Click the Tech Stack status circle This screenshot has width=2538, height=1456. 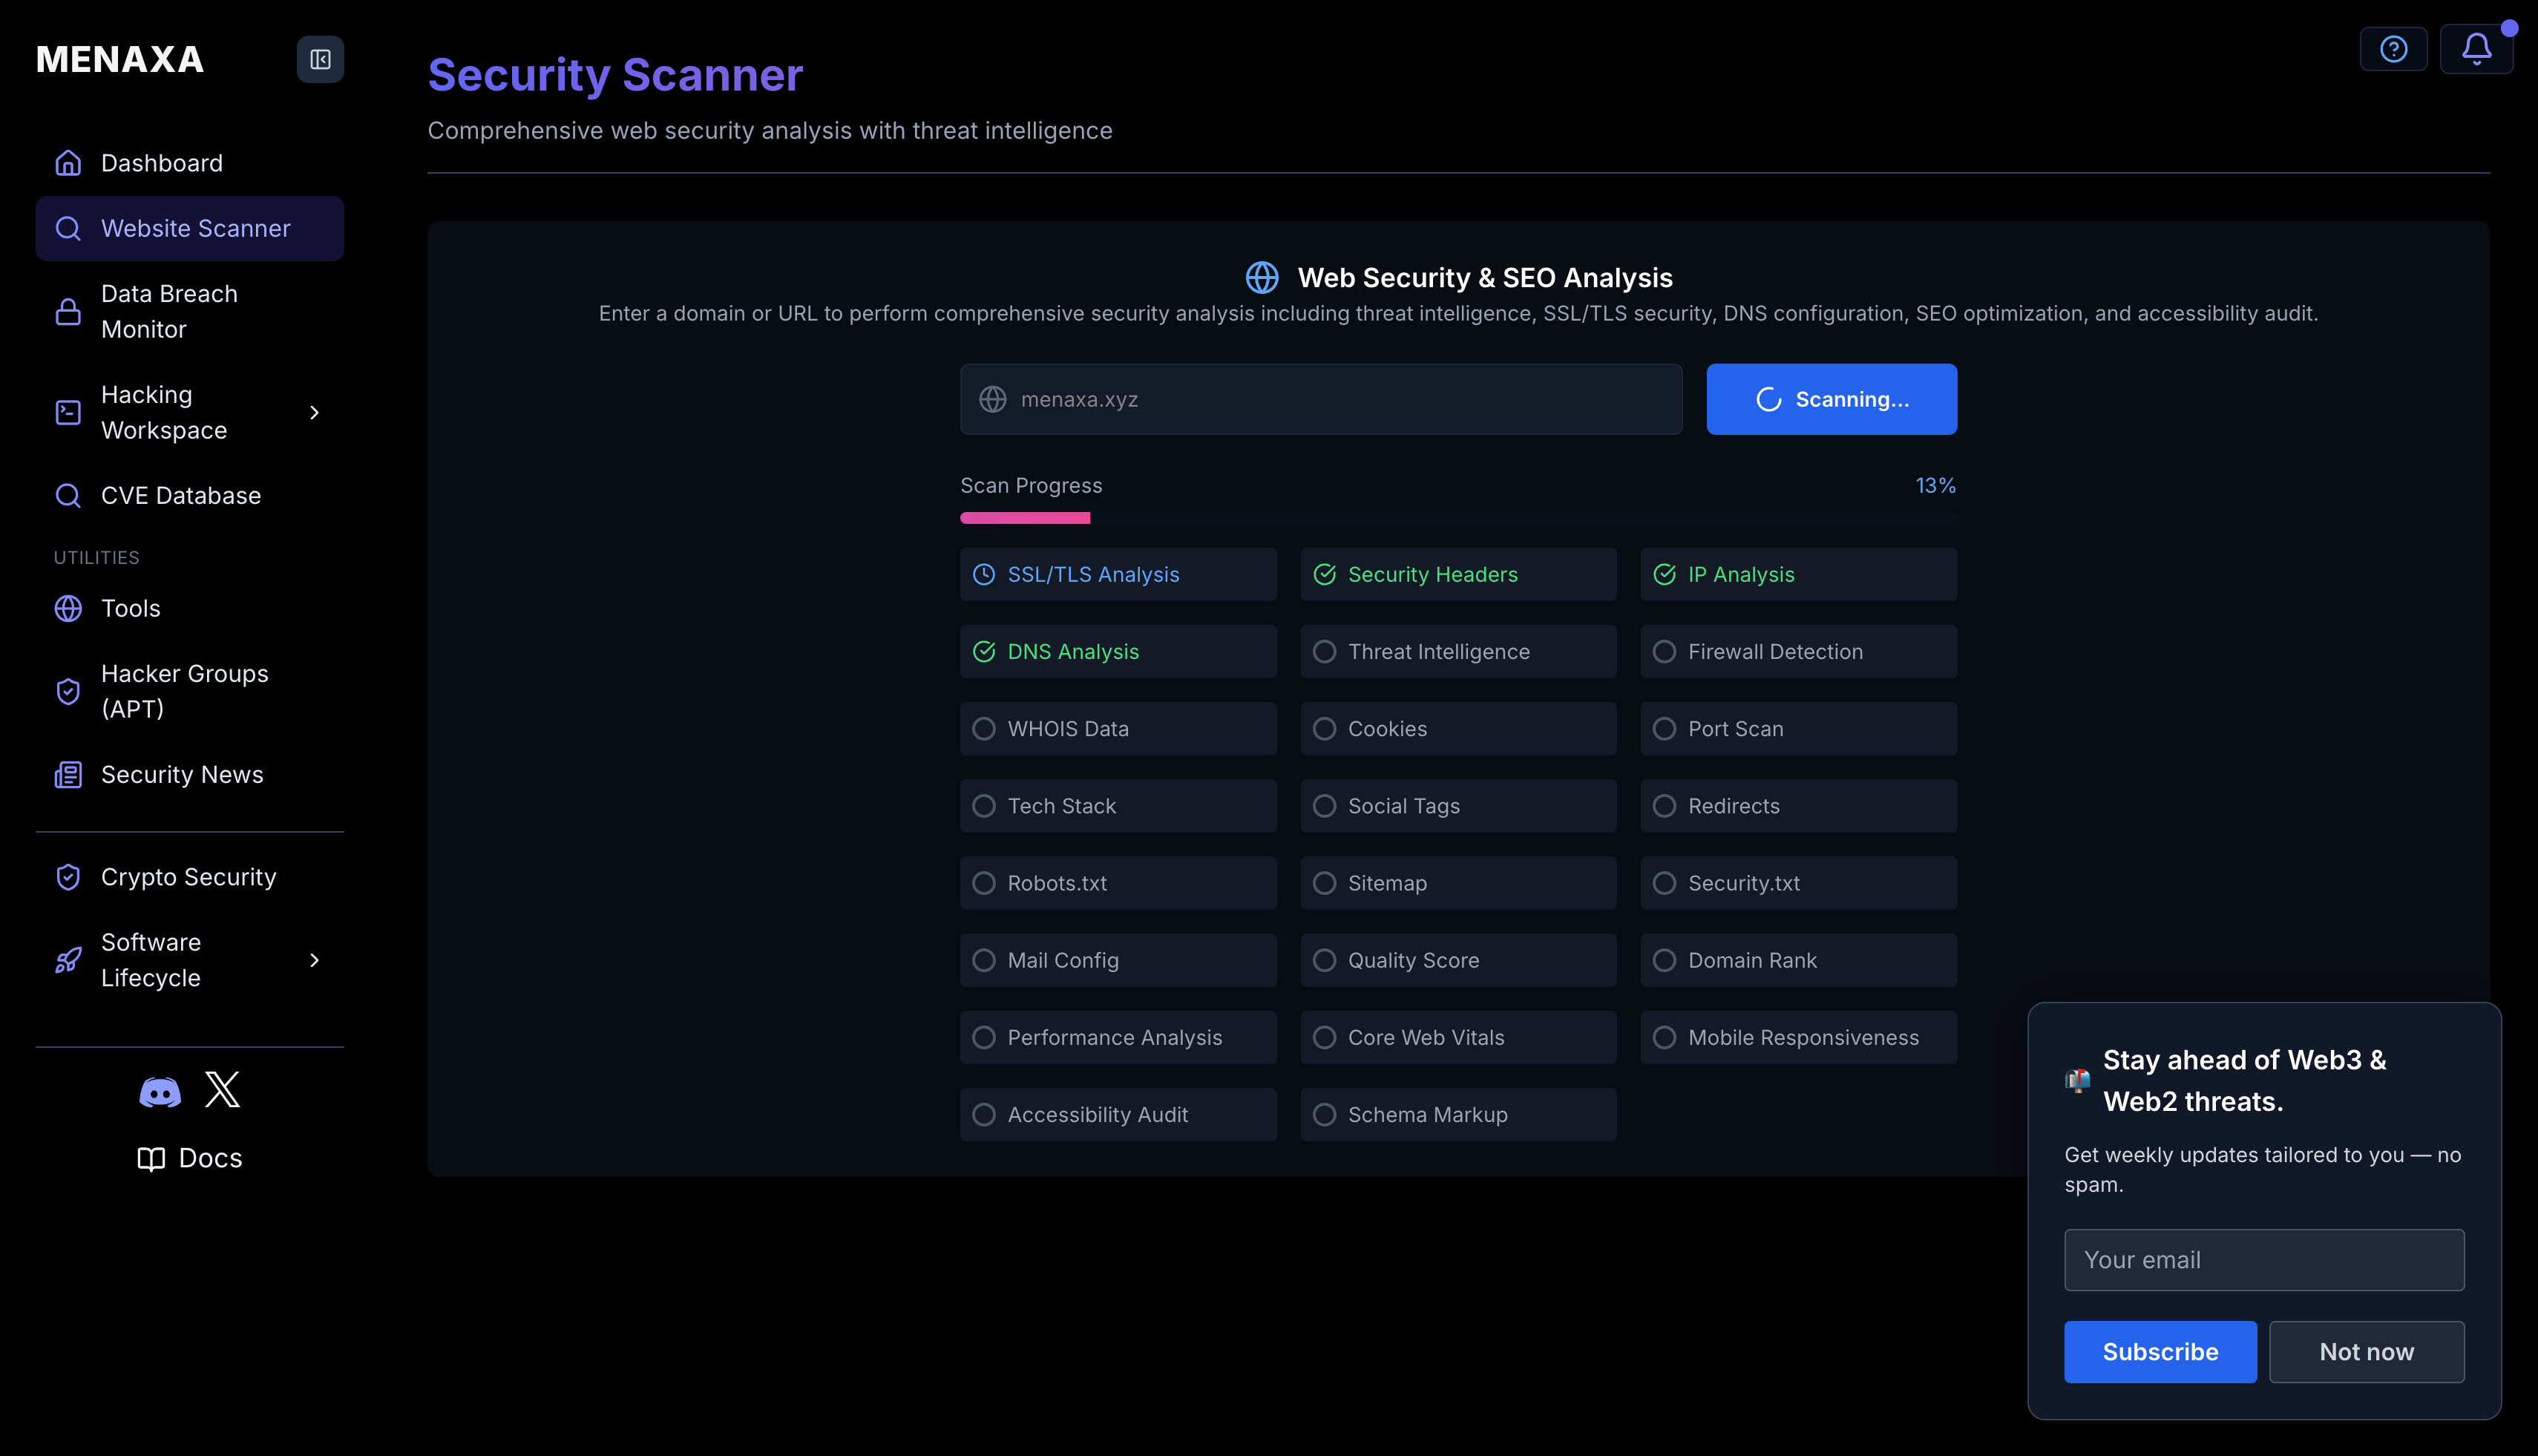click(x=984, y=806)
